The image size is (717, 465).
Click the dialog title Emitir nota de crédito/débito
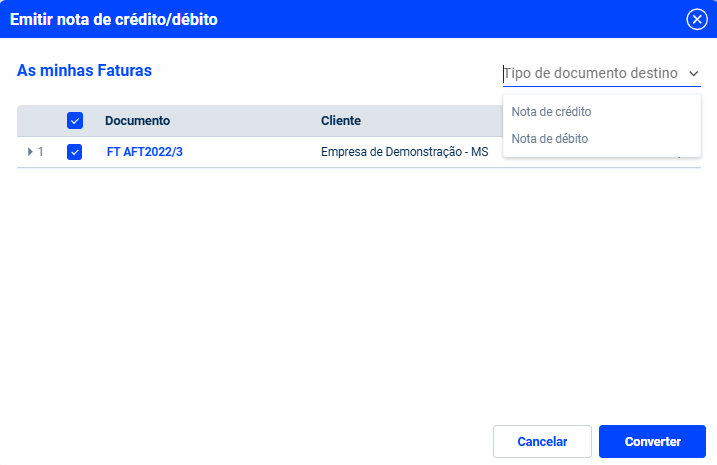(114, 19)
